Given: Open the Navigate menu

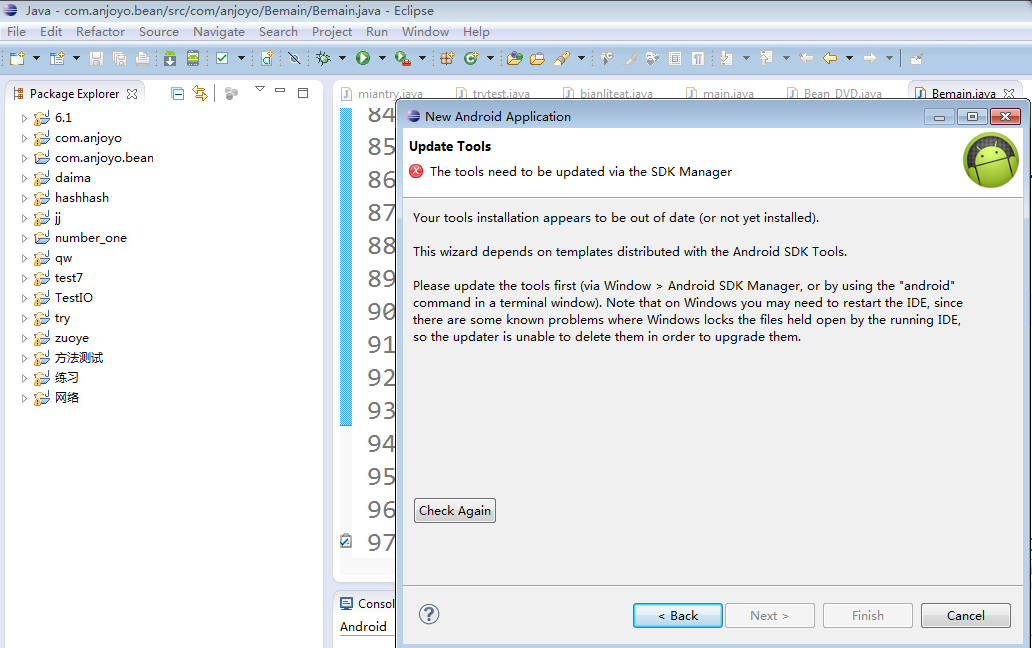Looking at the screenshot, I should point(219,32).
